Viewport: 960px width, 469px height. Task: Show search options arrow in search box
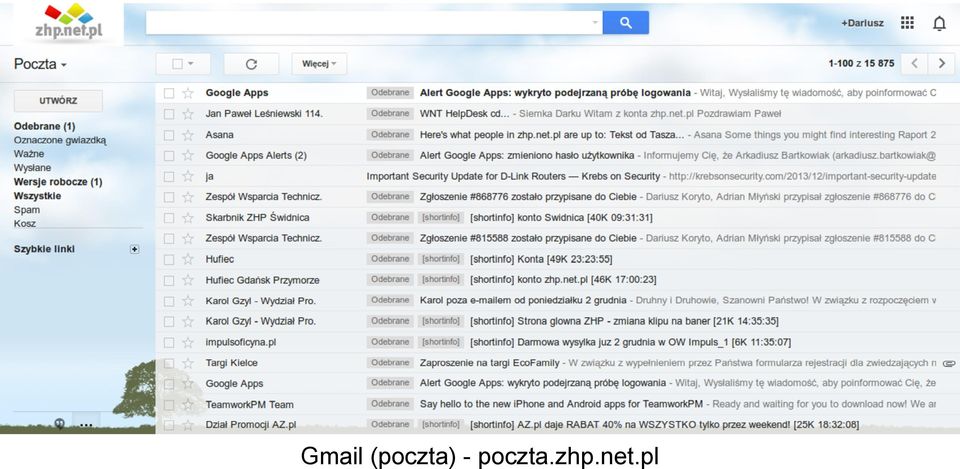[x=594, y=23]
